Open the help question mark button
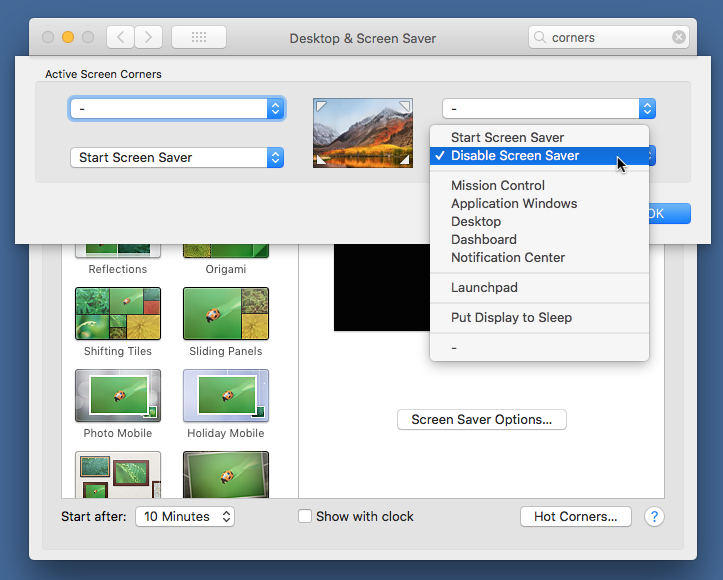This screenshot has width=723, height=580. point(654,517)
